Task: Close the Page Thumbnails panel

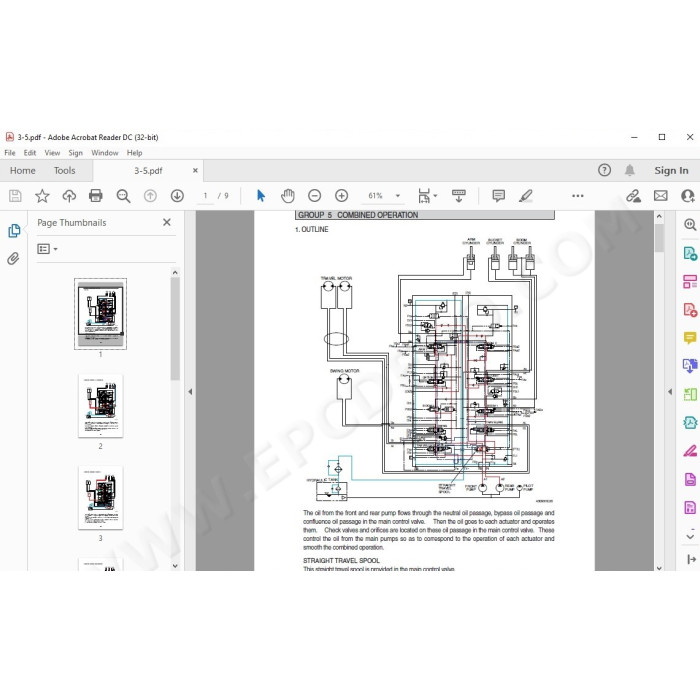Action: [x=167, y=222]
